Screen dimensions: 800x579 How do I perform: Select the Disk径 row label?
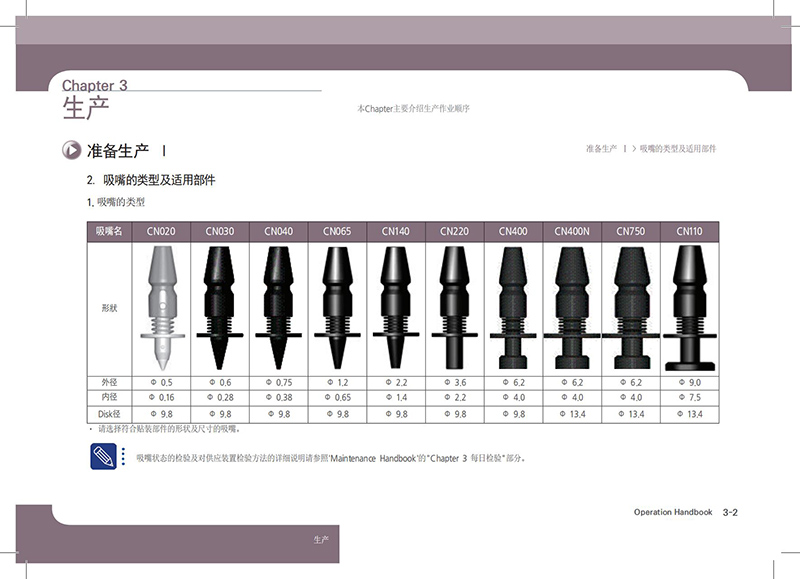coord(109,413)
